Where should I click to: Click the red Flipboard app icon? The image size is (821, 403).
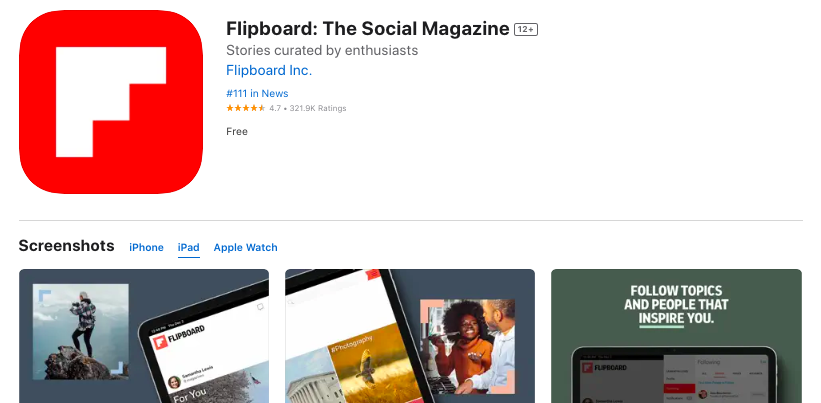pos(111,102)
